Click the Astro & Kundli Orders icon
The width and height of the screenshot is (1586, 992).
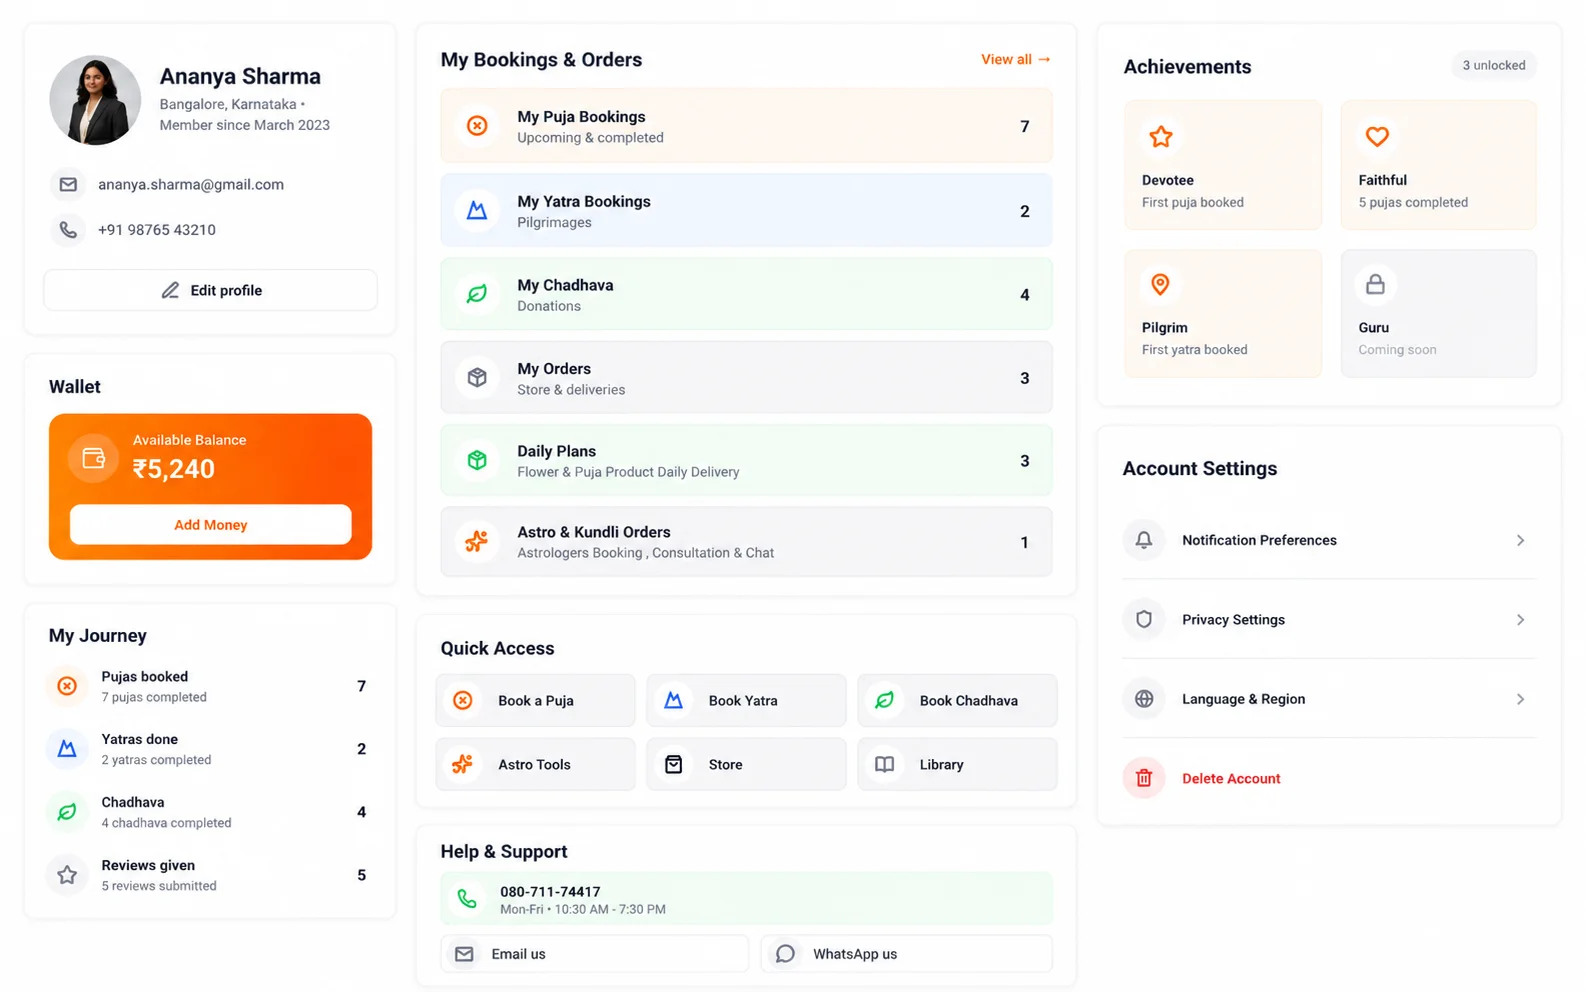[x=477, y=541]
